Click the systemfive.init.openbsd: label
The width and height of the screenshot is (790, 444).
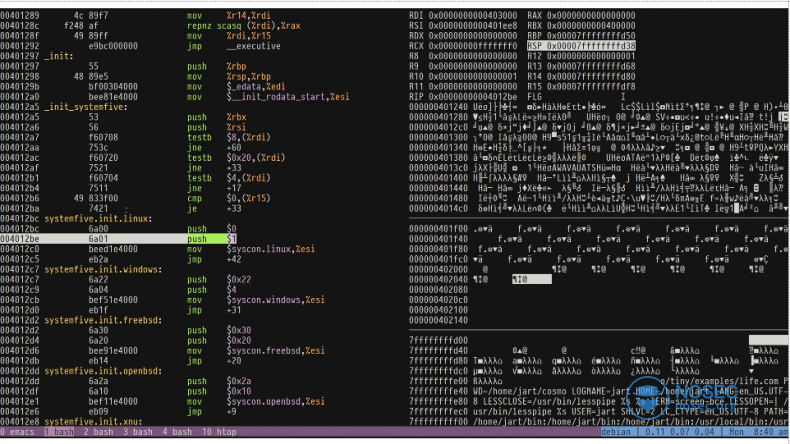(x=103, y=371)
